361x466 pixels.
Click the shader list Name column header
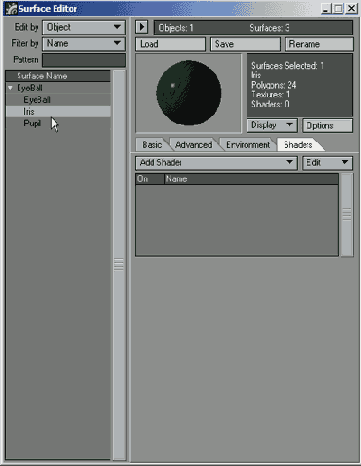click(x=251, y=179)
